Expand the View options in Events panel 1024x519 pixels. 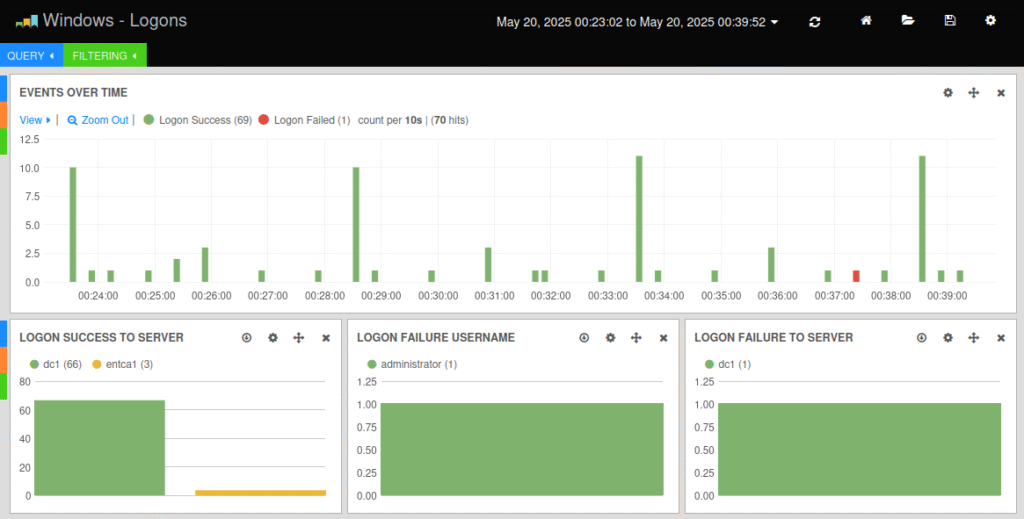coord(35,120)
